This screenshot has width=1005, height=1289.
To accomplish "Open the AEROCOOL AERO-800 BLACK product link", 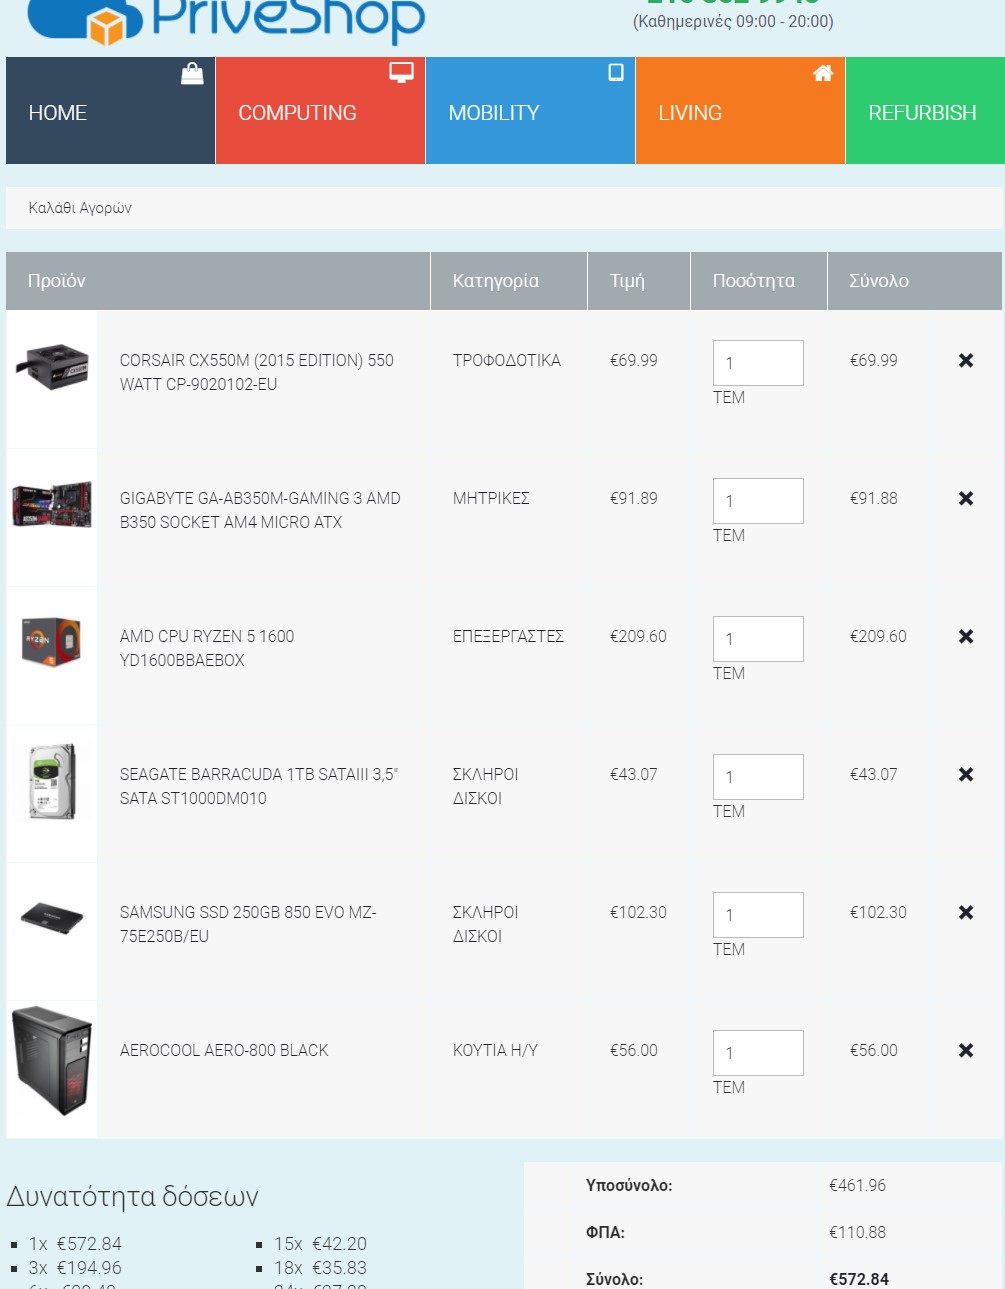I will [224, 1050].
